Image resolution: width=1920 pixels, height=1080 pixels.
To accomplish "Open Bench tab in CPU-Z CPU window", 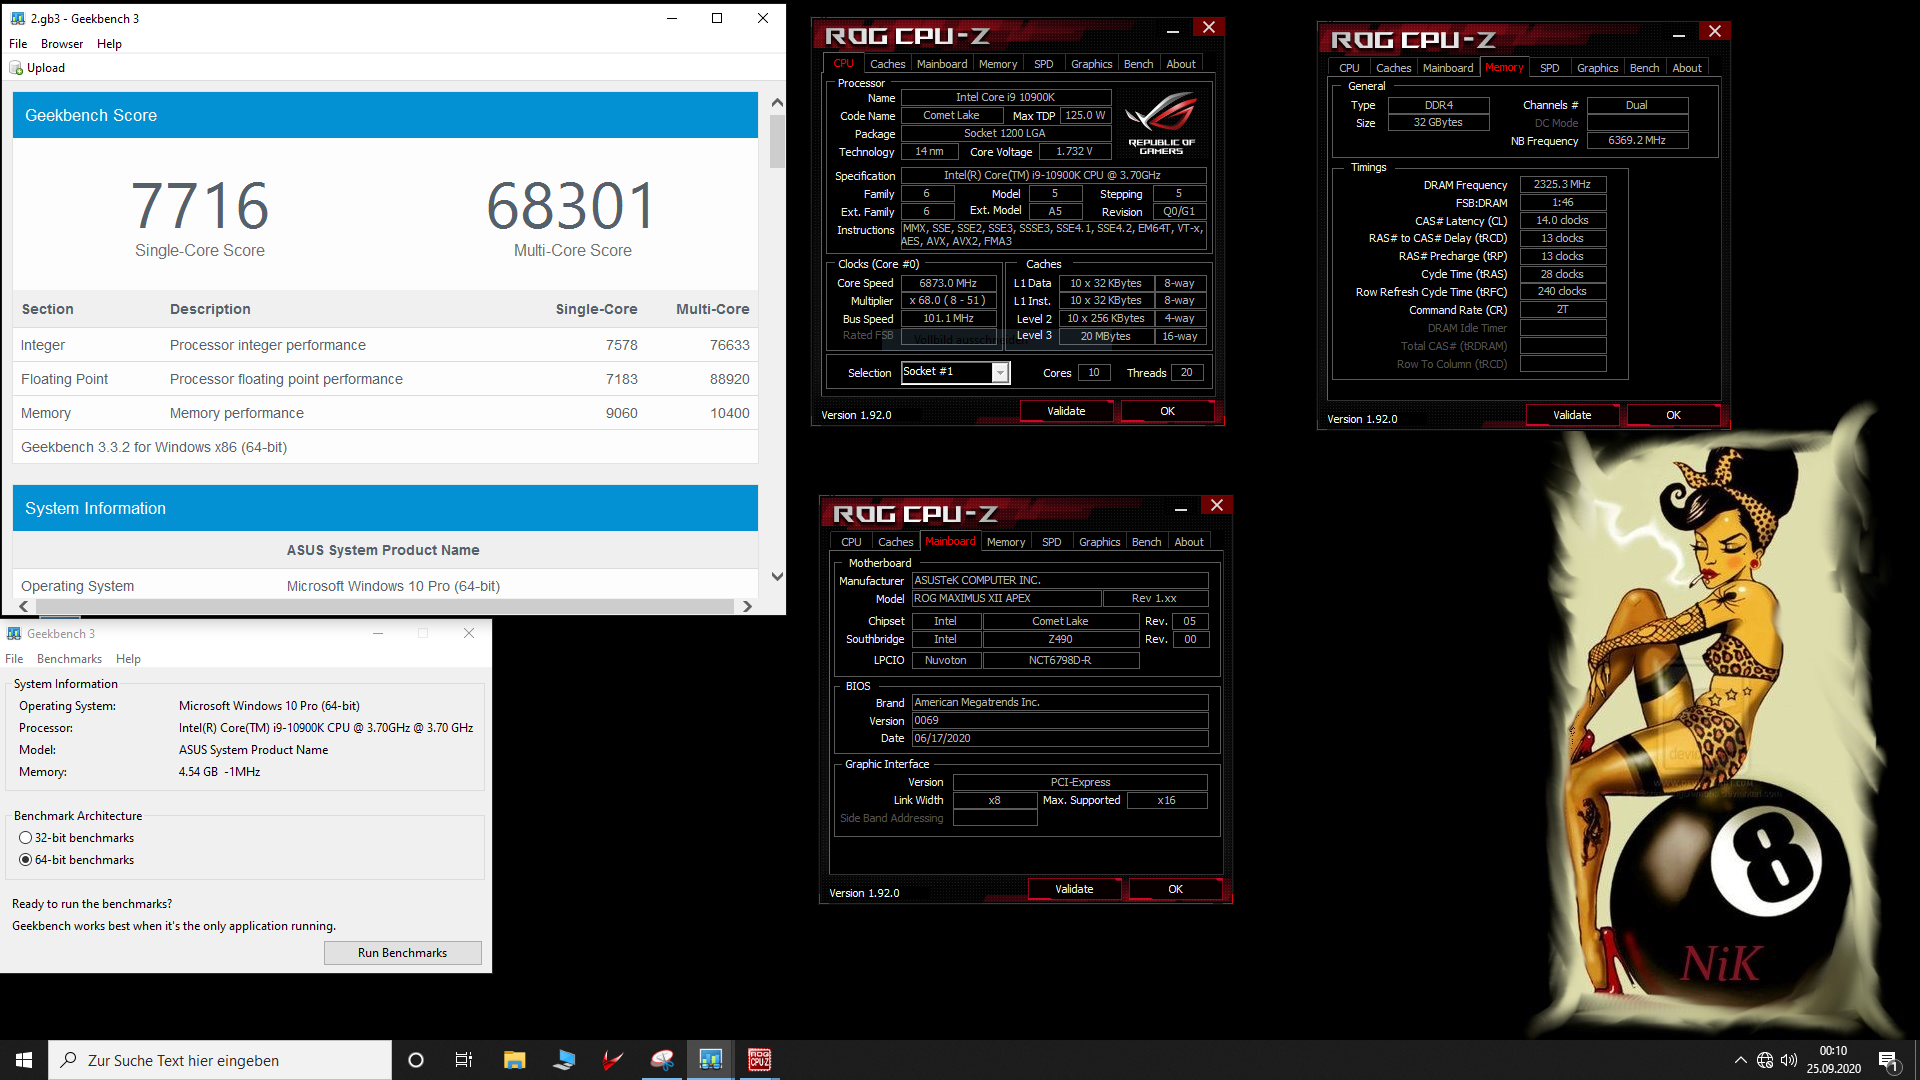I will (1138, 64).
